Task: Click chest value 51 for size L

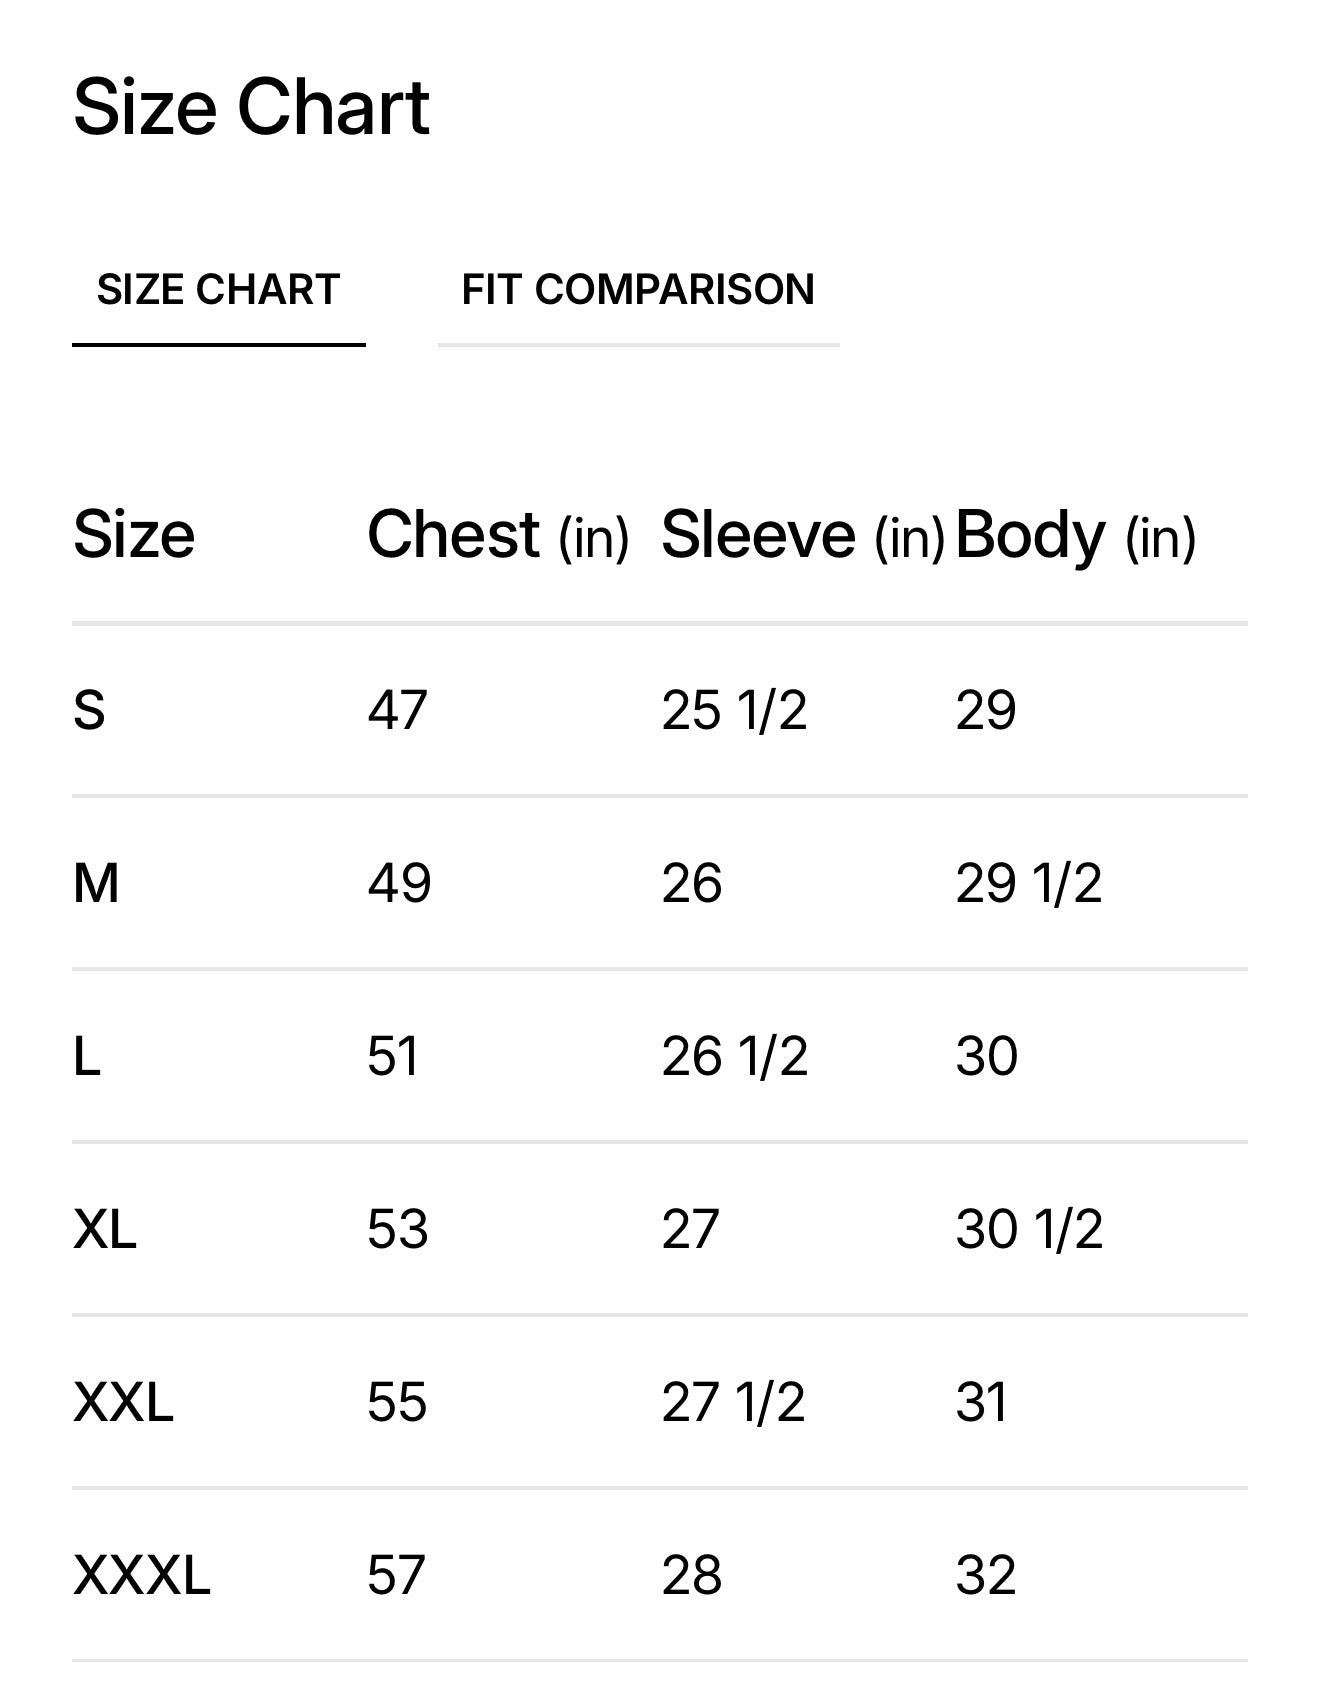Action: coord(393,1056)
